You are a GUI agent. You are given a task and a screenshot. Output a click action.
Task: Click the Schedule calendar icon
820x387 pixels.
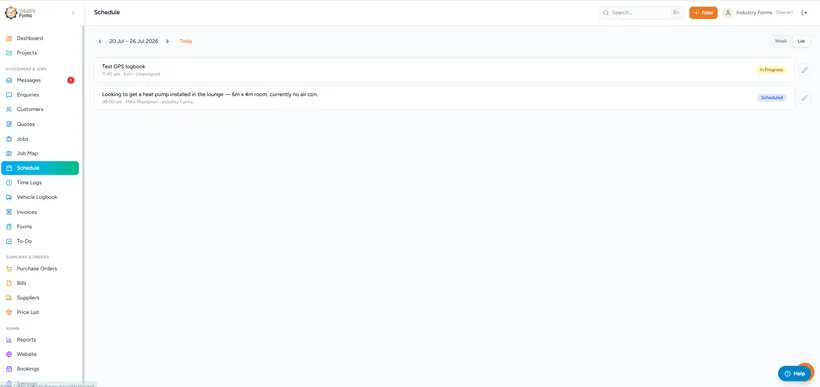coord(9,168)
